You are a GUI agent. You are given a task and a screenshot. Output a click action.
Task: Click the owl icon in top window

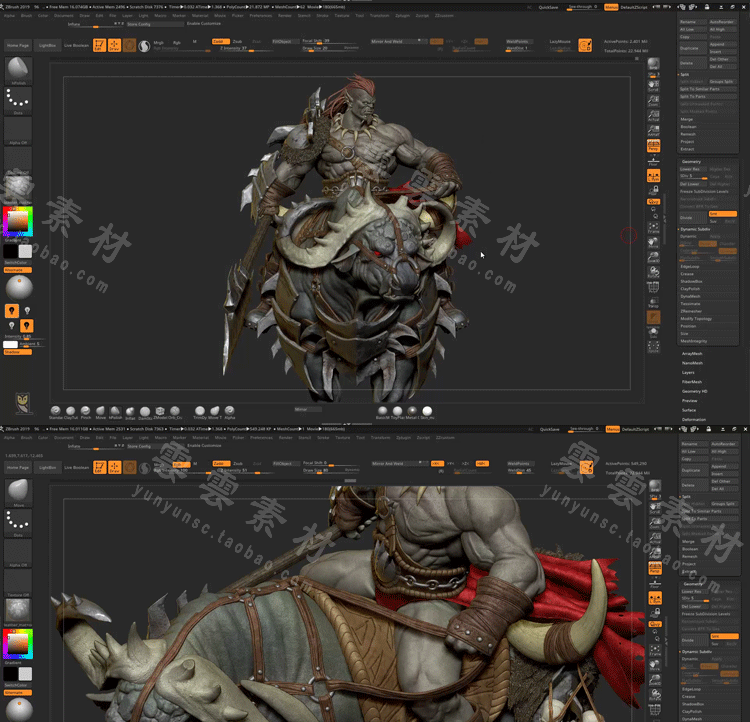coord(22,402)
